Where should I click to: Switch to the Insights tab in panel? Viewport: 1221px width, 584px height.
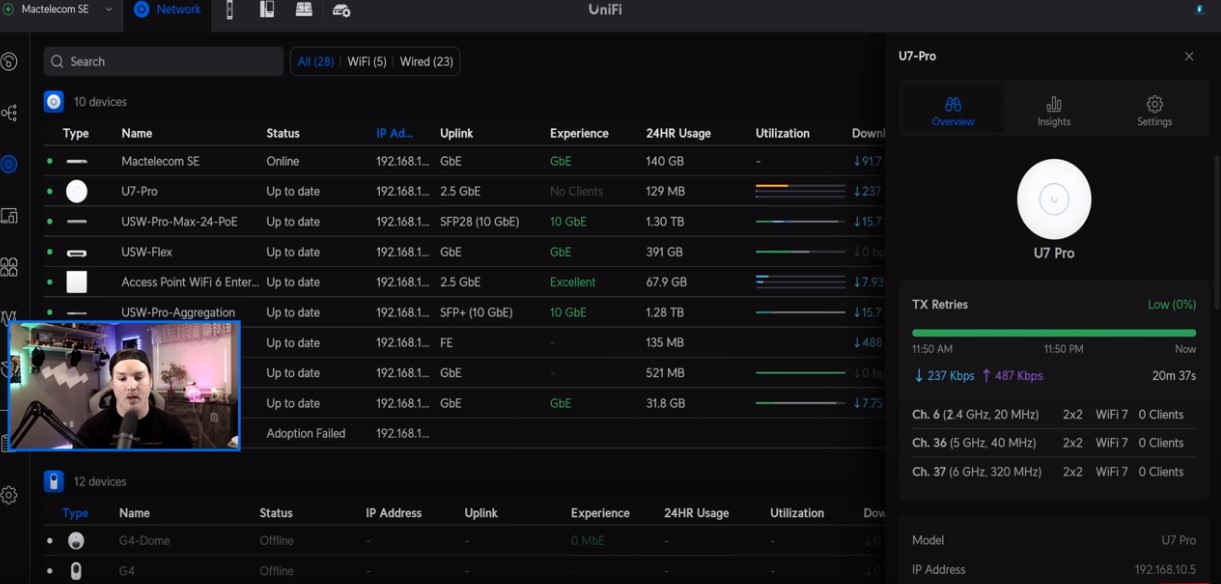click(x=1054, y=110)
